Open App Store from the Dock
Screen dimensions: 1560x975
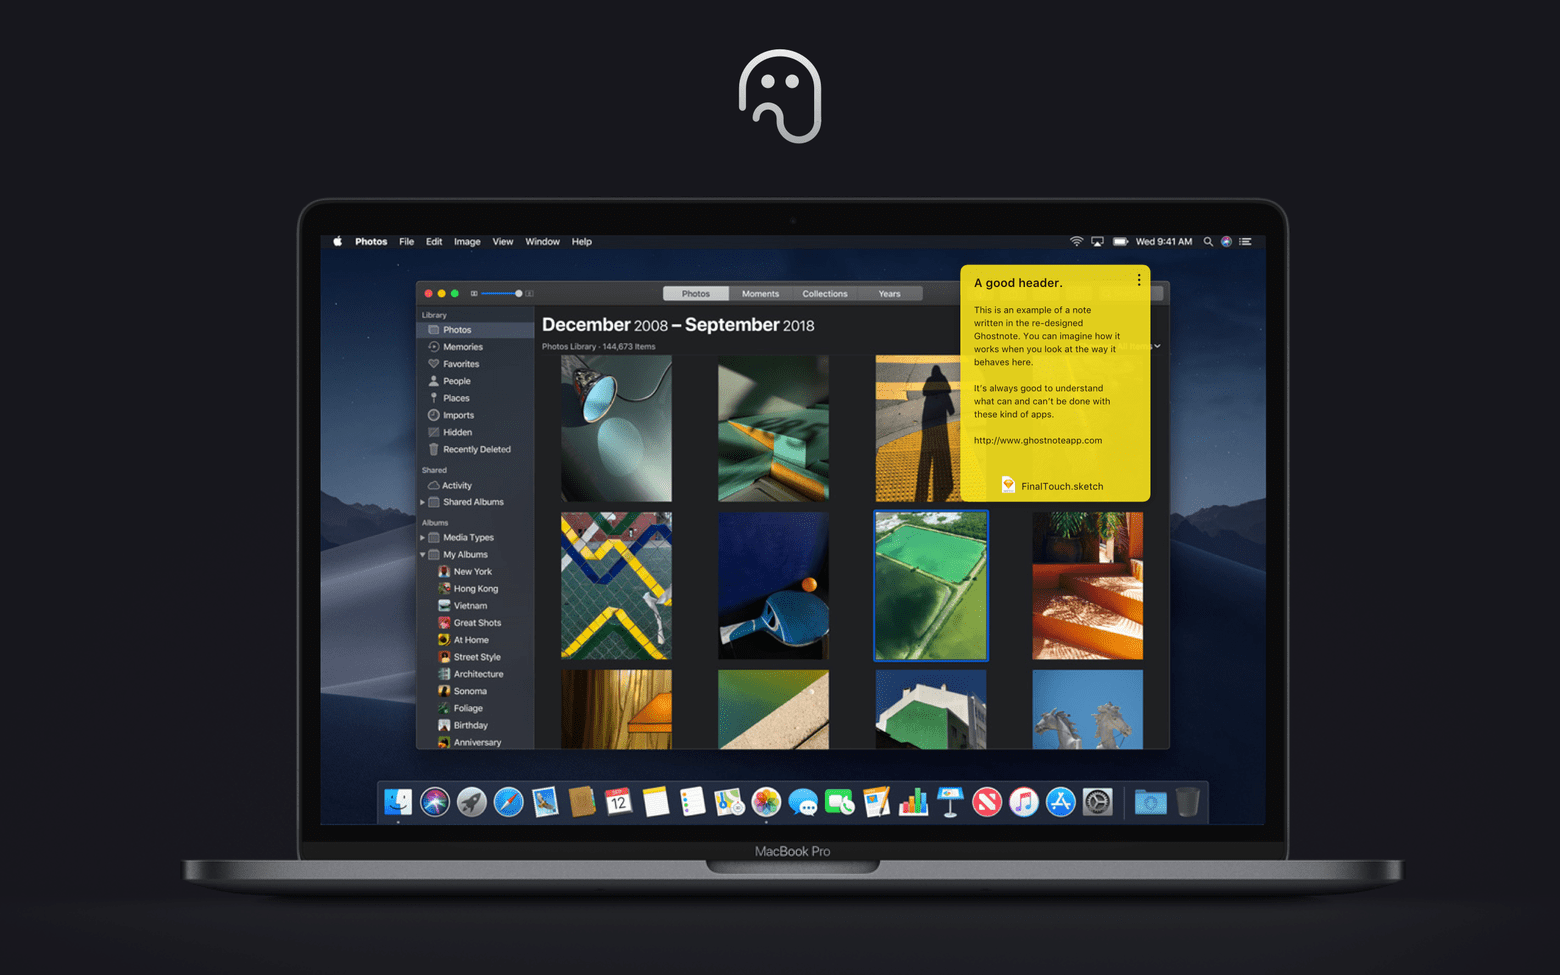click(x=1060, y=802)
